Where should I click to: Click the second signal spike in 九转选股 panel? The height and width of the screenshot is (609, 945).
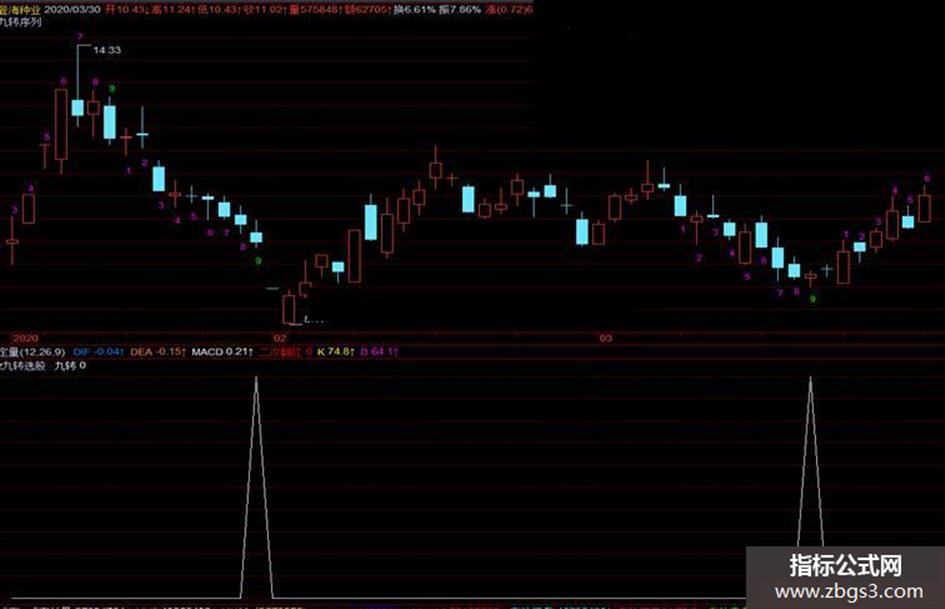pyautogui.click(x=811, y=462)
